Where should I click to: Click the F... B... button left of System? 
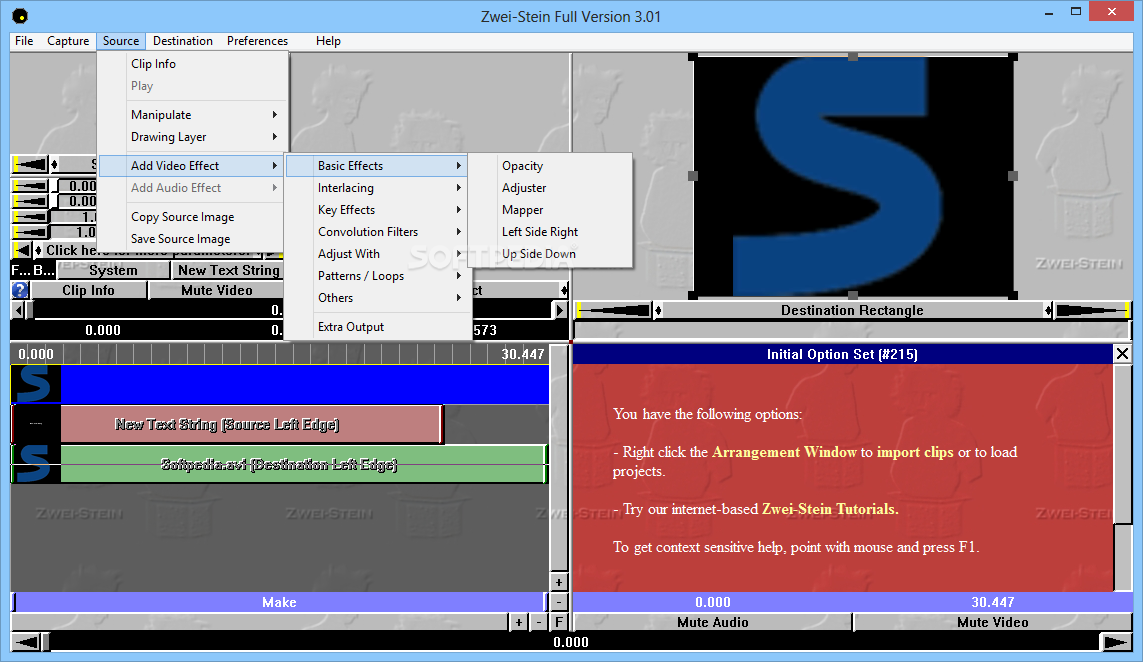(33, 270)
